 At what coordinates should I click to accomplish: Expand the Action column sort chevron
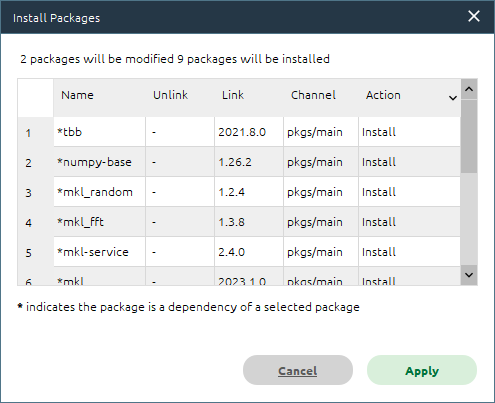tap(453, 98)
